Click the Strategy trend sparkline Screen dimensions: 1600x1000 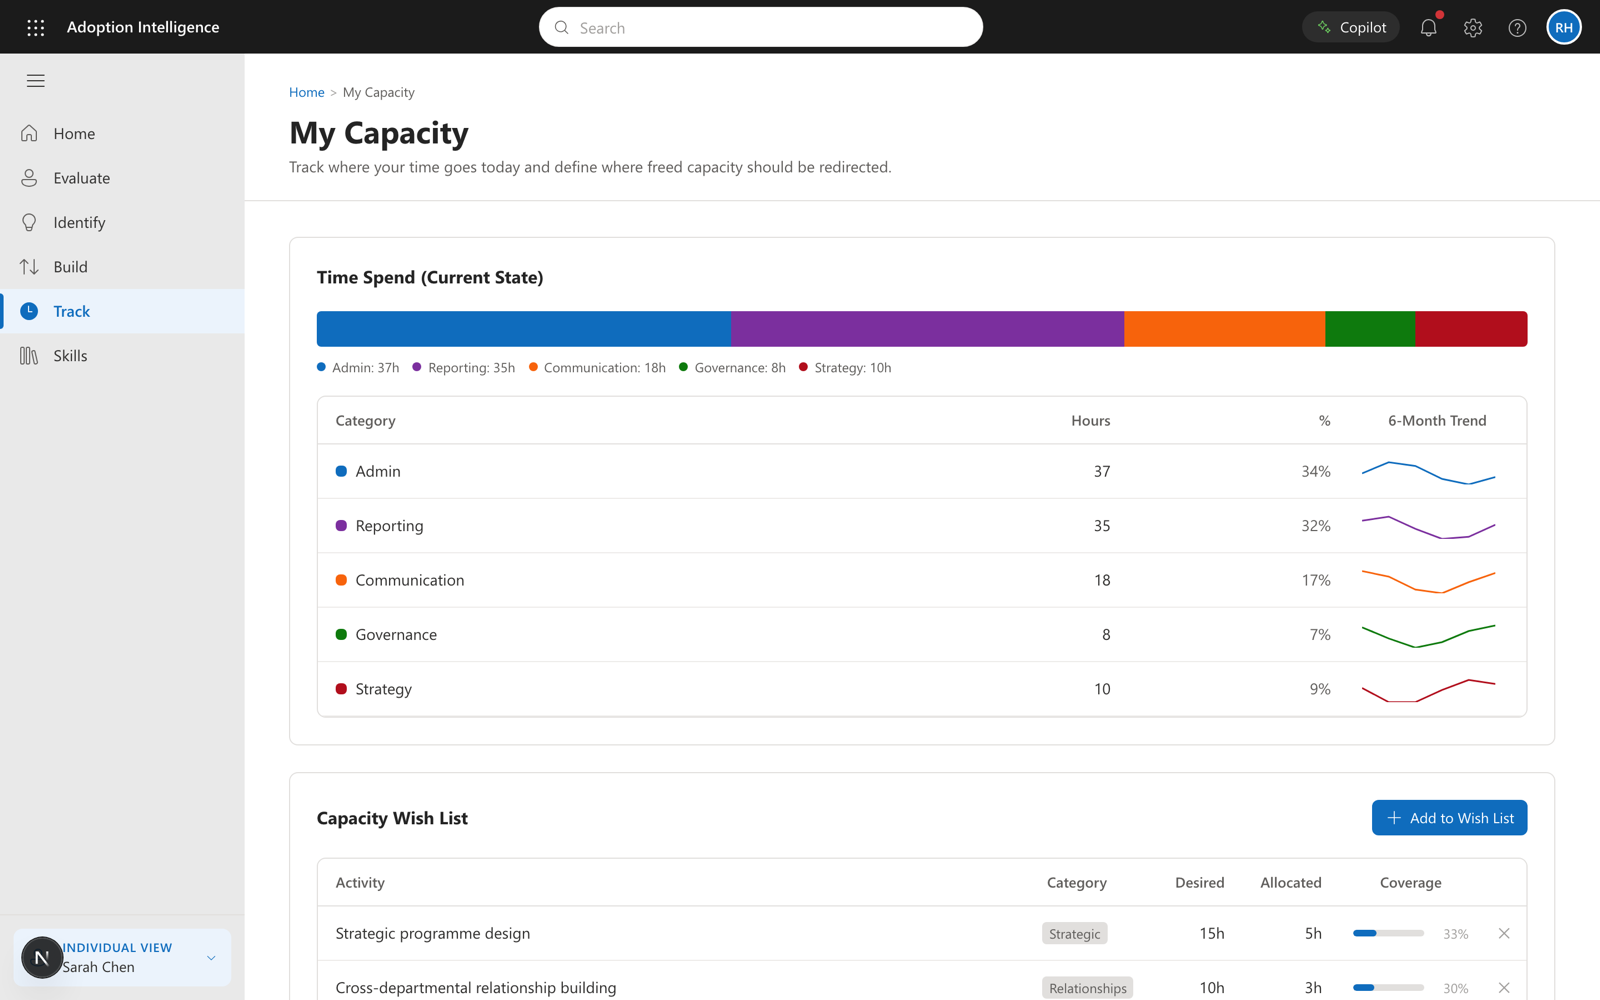tap(1428, 690)
